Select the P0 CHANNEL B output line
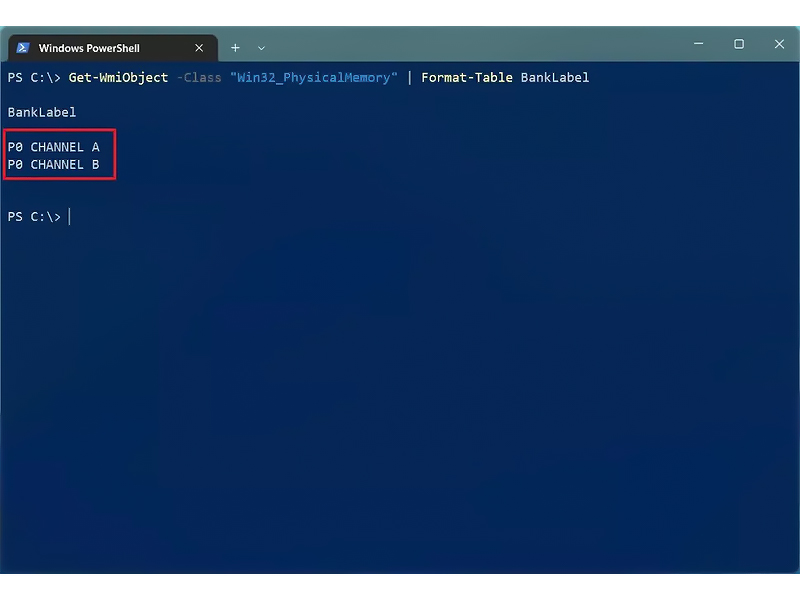Screen dimensions: 800x600 point(54,165)
